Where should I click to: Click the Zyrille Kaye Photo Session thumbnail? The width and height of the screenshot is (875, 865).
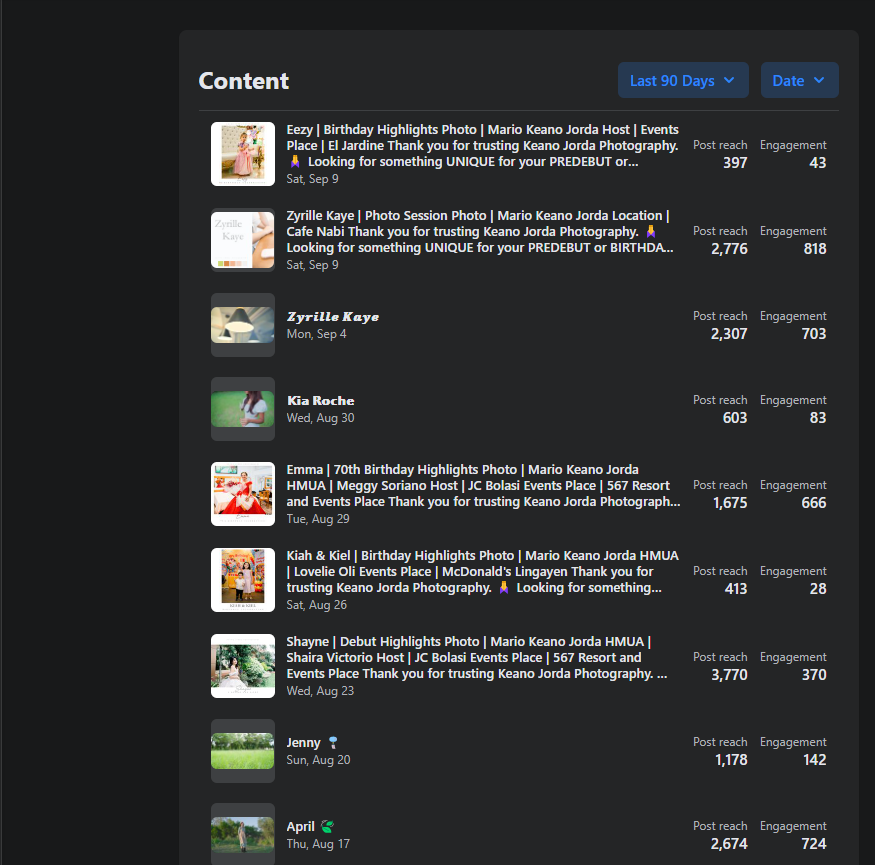[x=243, y=240]
